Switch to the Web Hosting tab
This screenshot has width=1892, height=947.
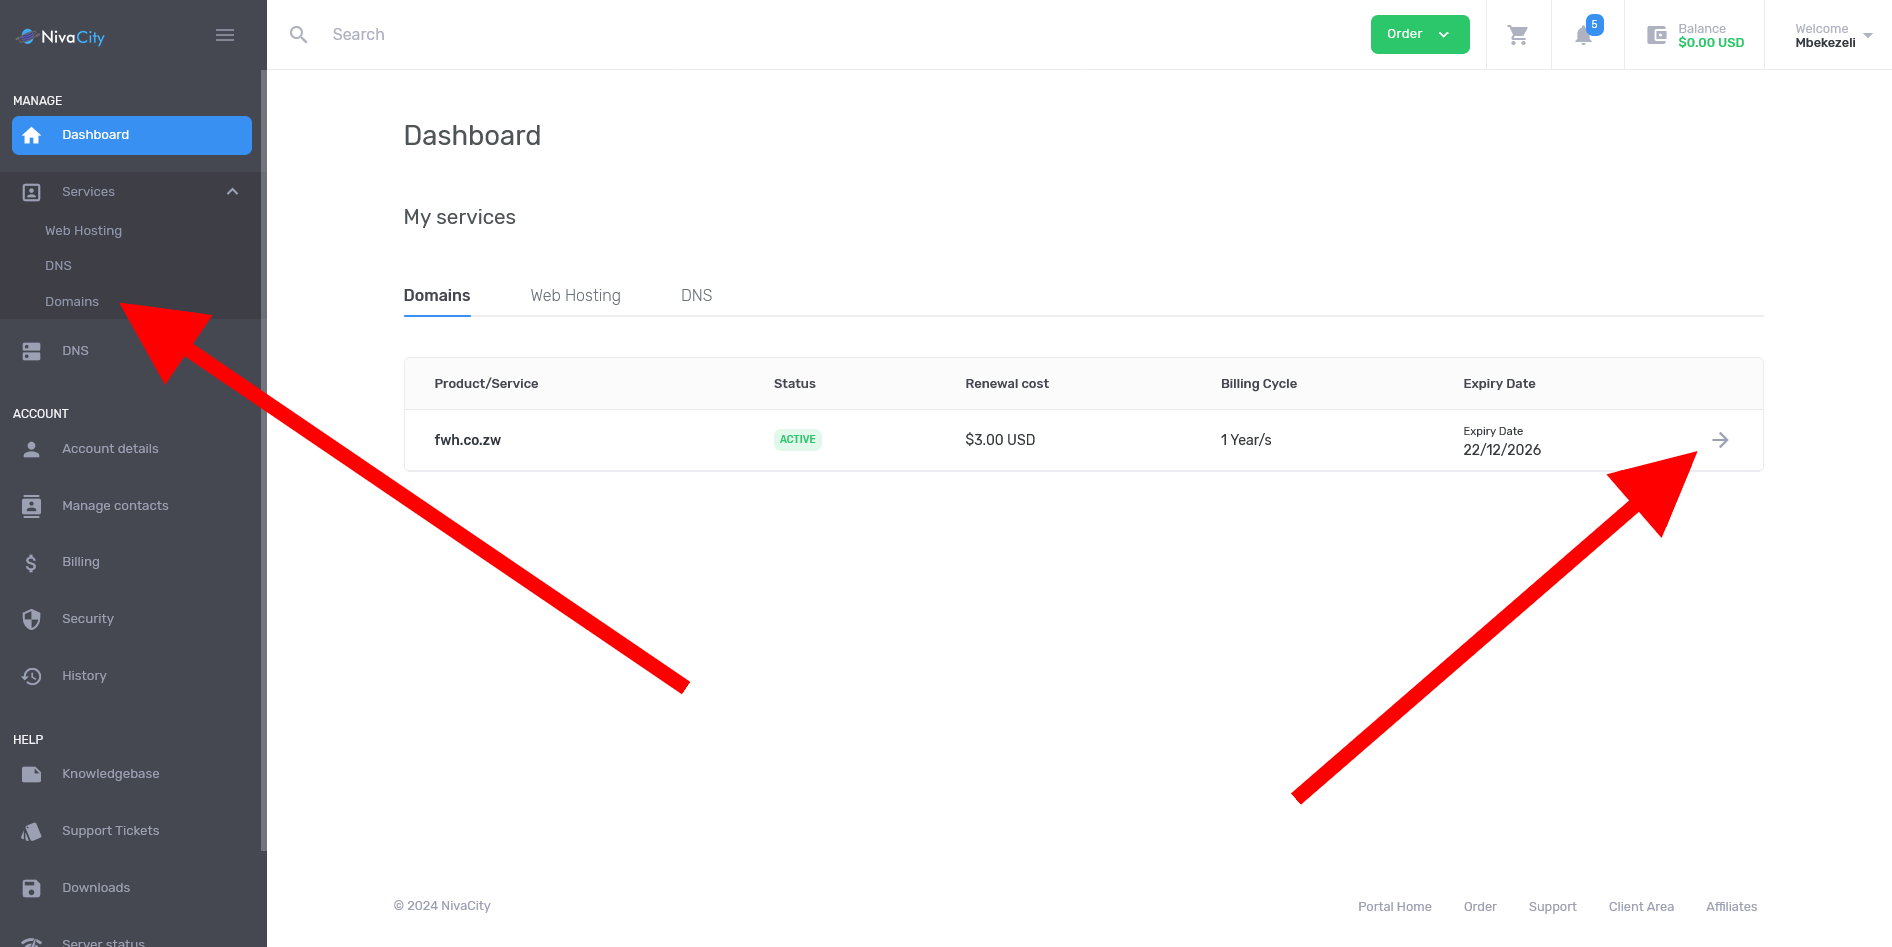[575, 295]
